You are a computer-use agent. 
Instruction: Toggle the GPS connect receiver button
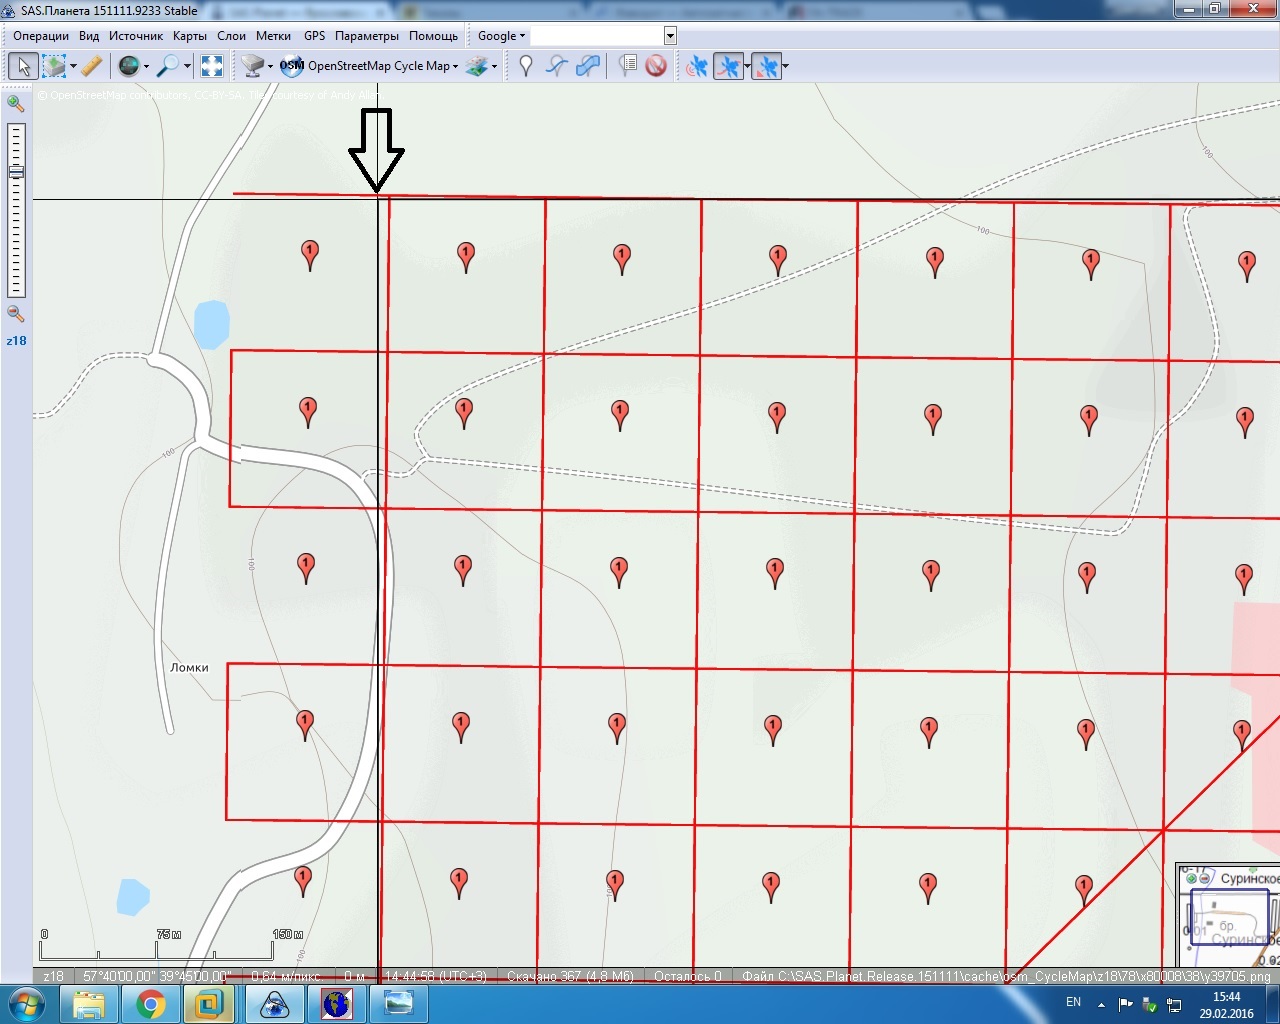697,66
